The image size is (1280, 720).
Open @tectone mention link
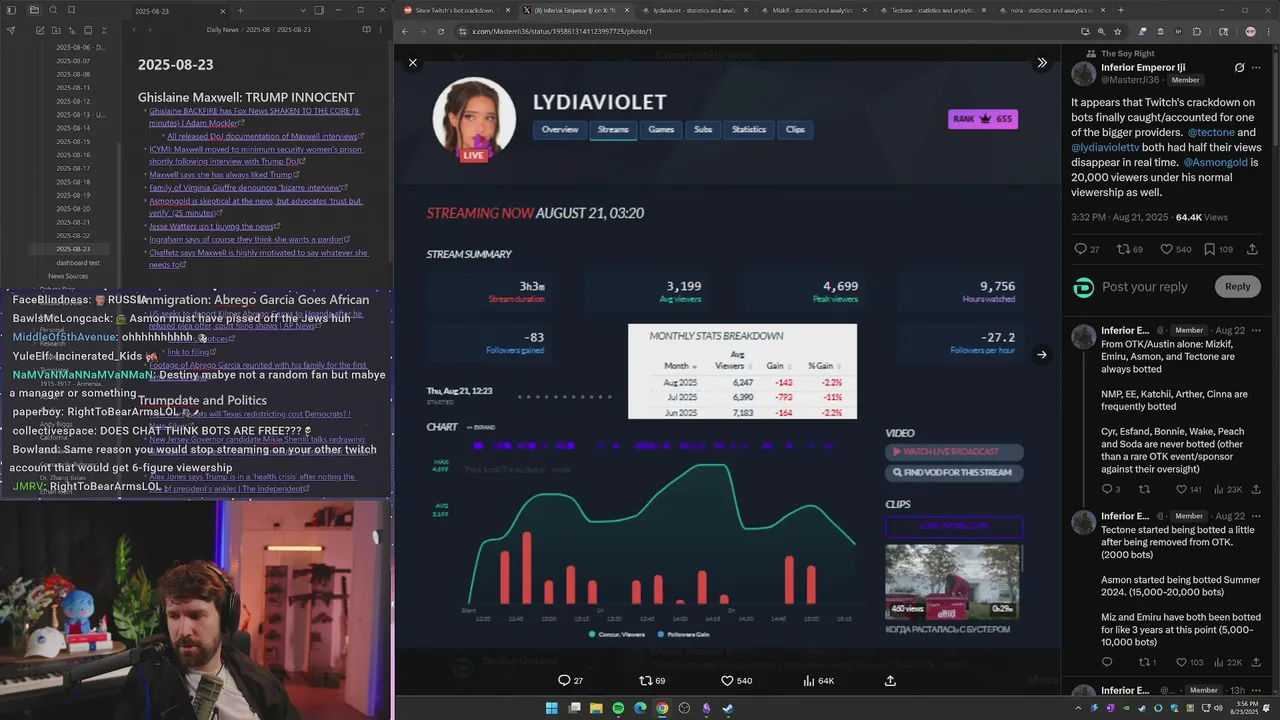click(1209, 132)
